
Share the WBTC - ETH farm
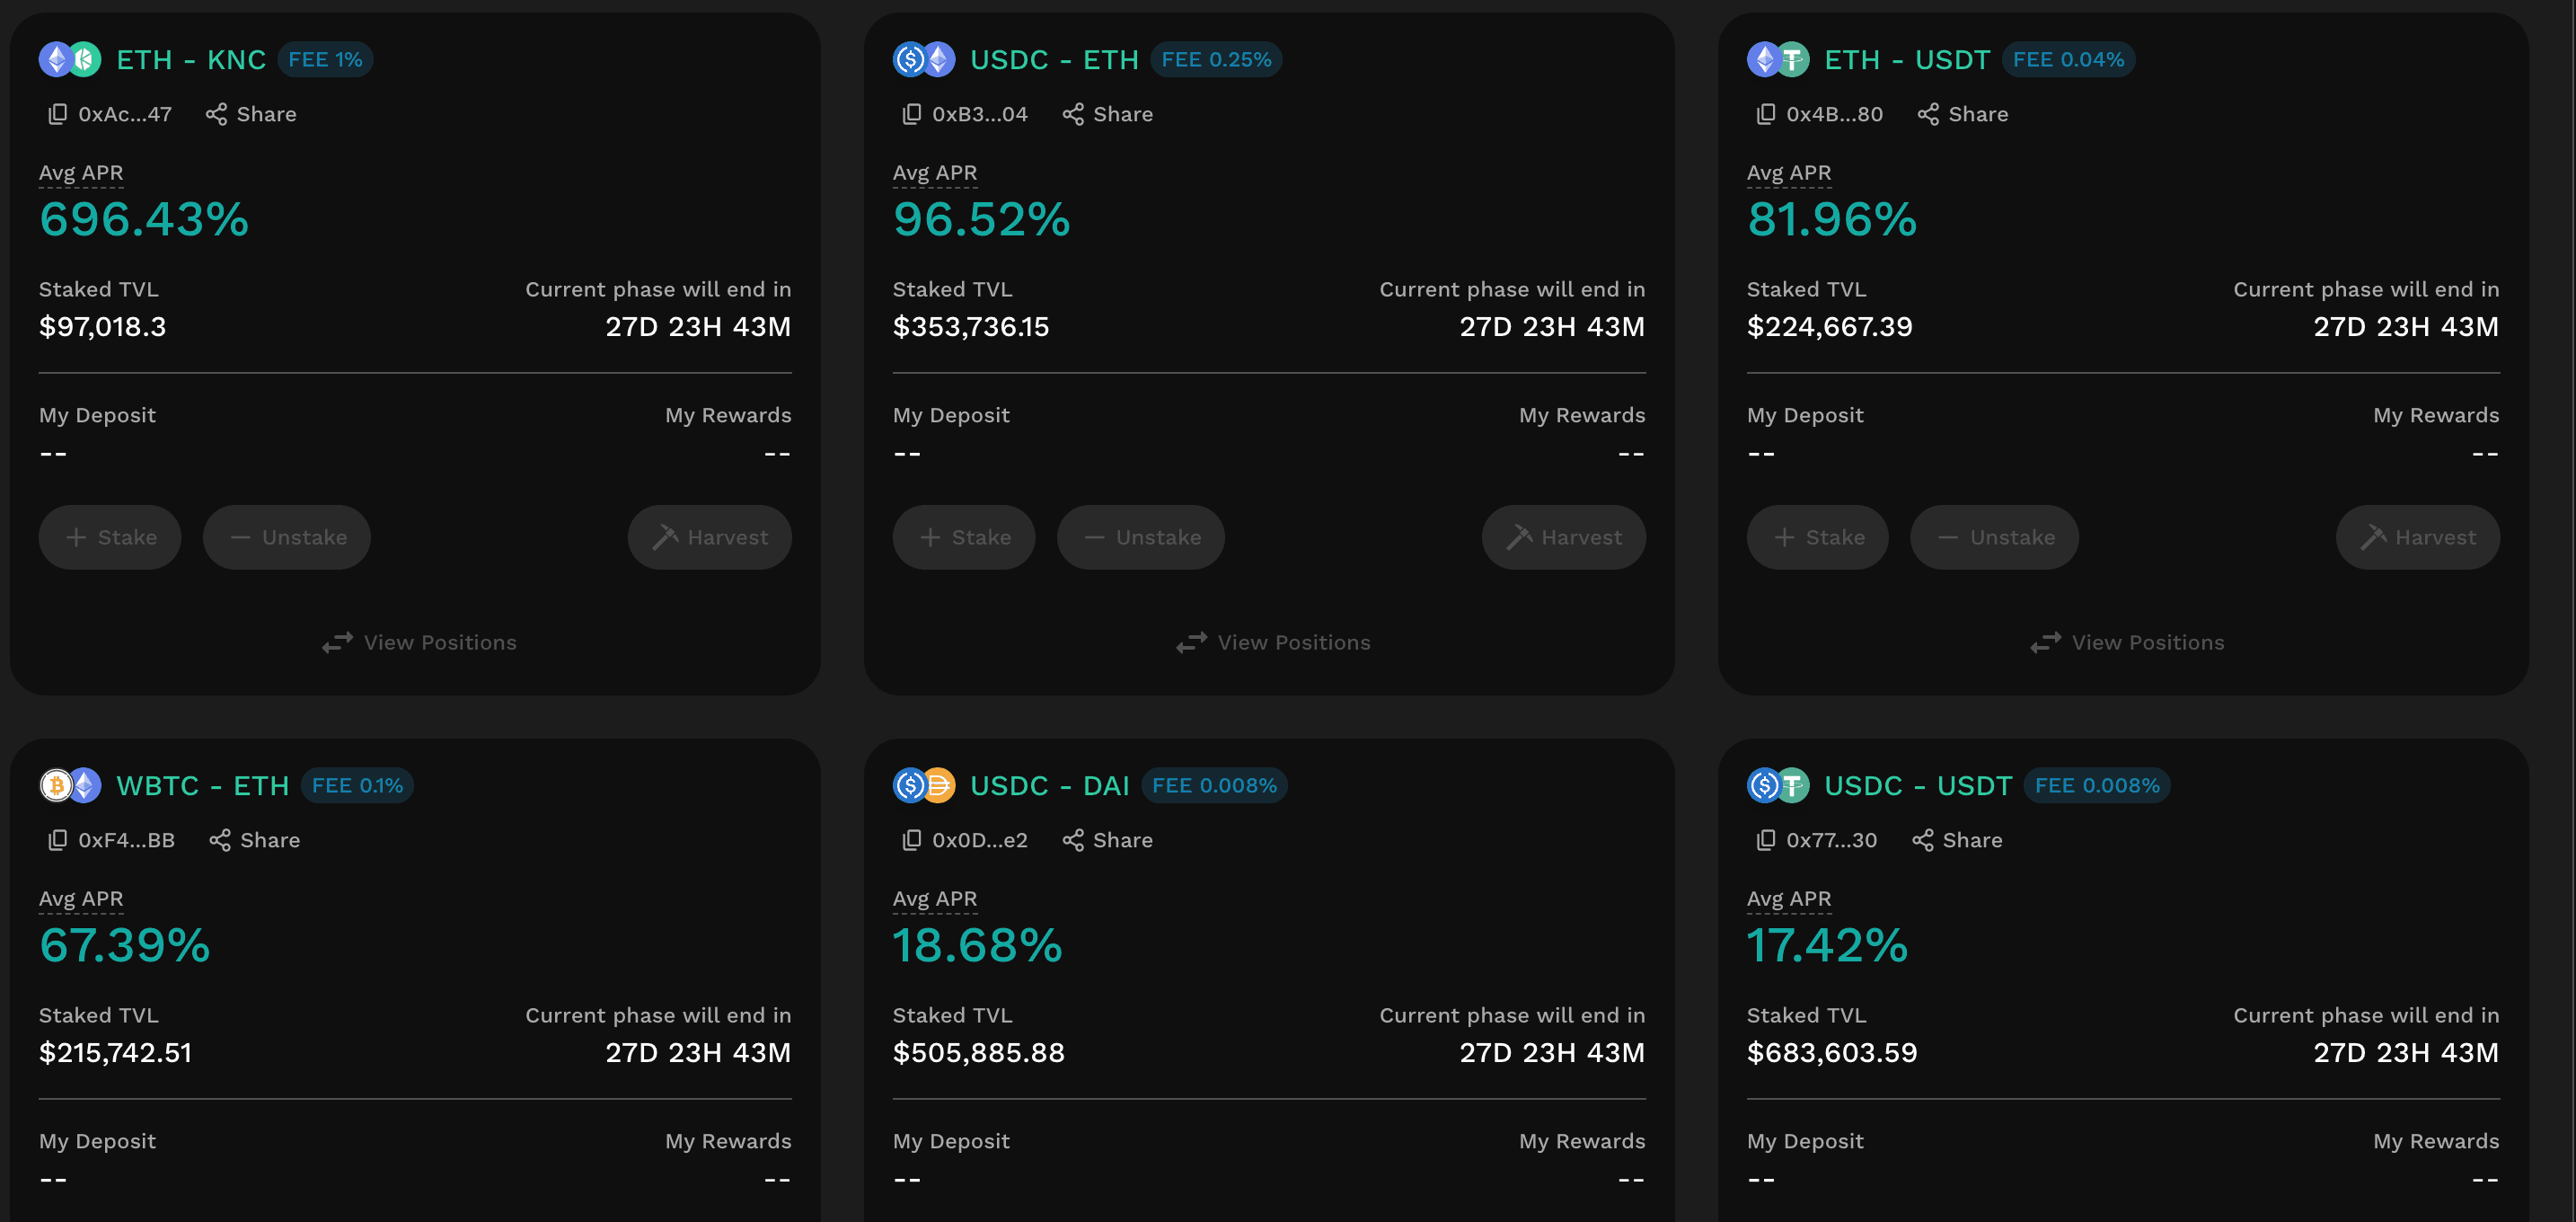(x=254, y=840)
